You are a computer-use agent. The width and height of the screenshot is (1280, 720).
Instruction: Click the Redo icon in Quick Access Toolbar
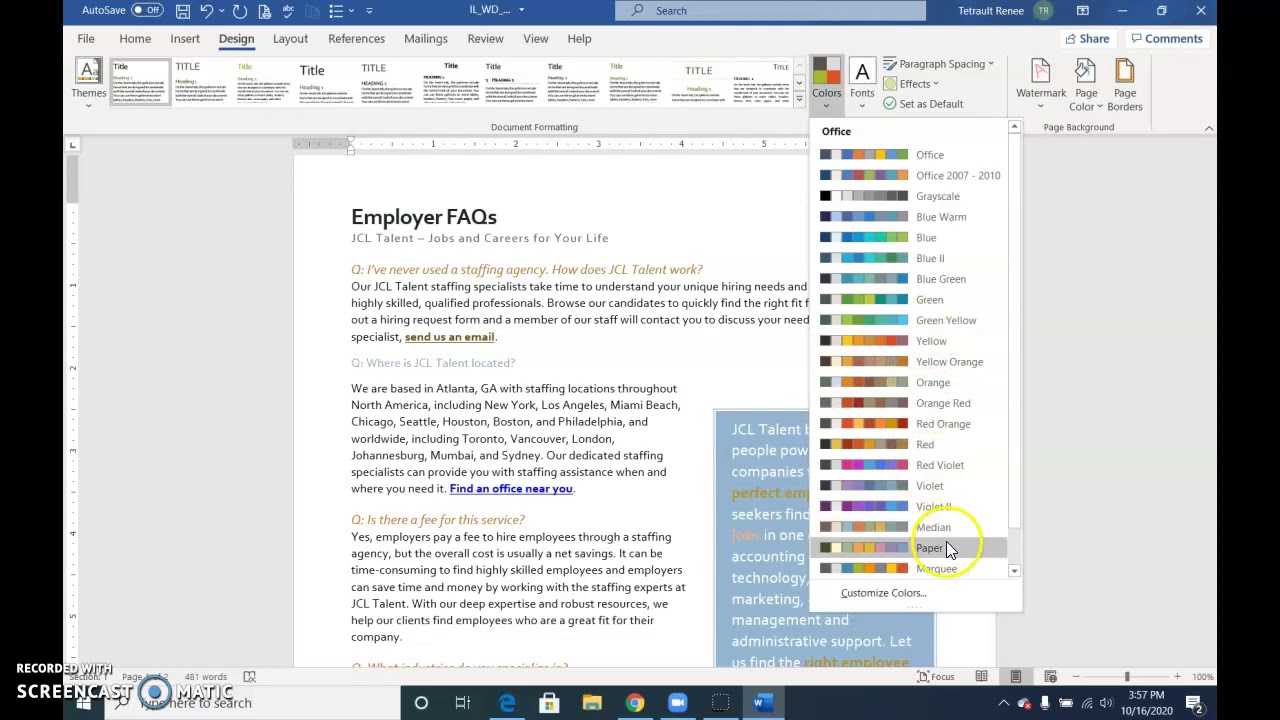click(240, 11)
